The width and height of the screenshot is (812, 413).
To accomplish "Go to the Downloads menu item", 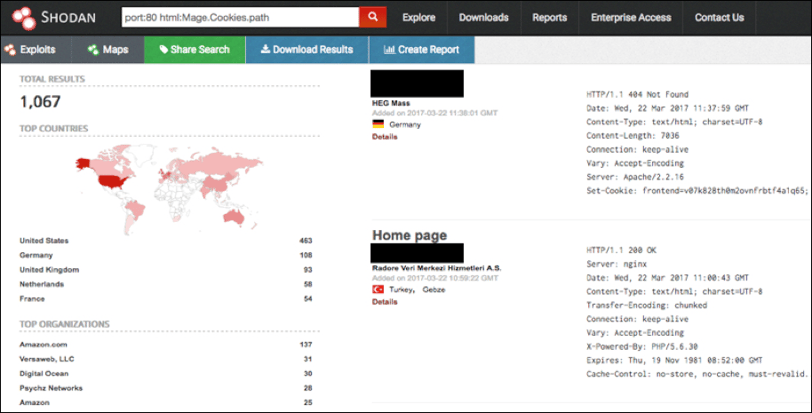I will (484, 17).
